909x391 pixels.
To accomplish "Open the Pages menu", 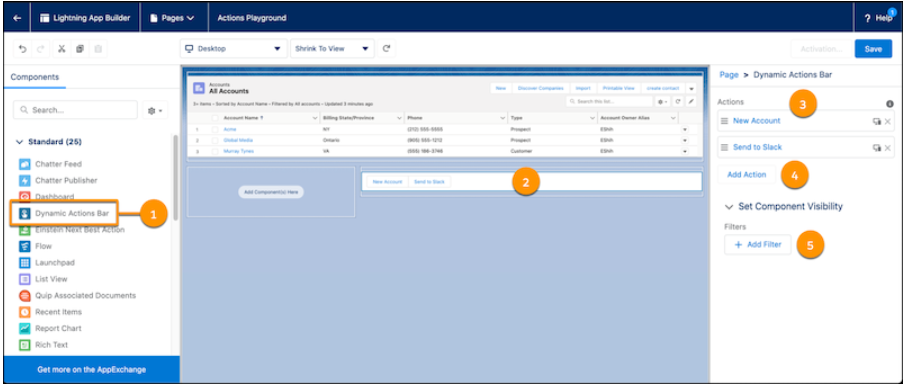I will [172, 18].
